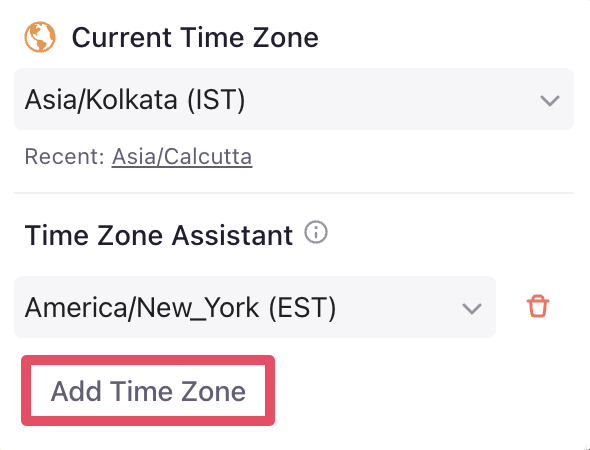Click the "Asia/Kolkata (IST)" text in the dropdown
The height and width of the screenshot is (450, 590).
click(x=135, y=100)
